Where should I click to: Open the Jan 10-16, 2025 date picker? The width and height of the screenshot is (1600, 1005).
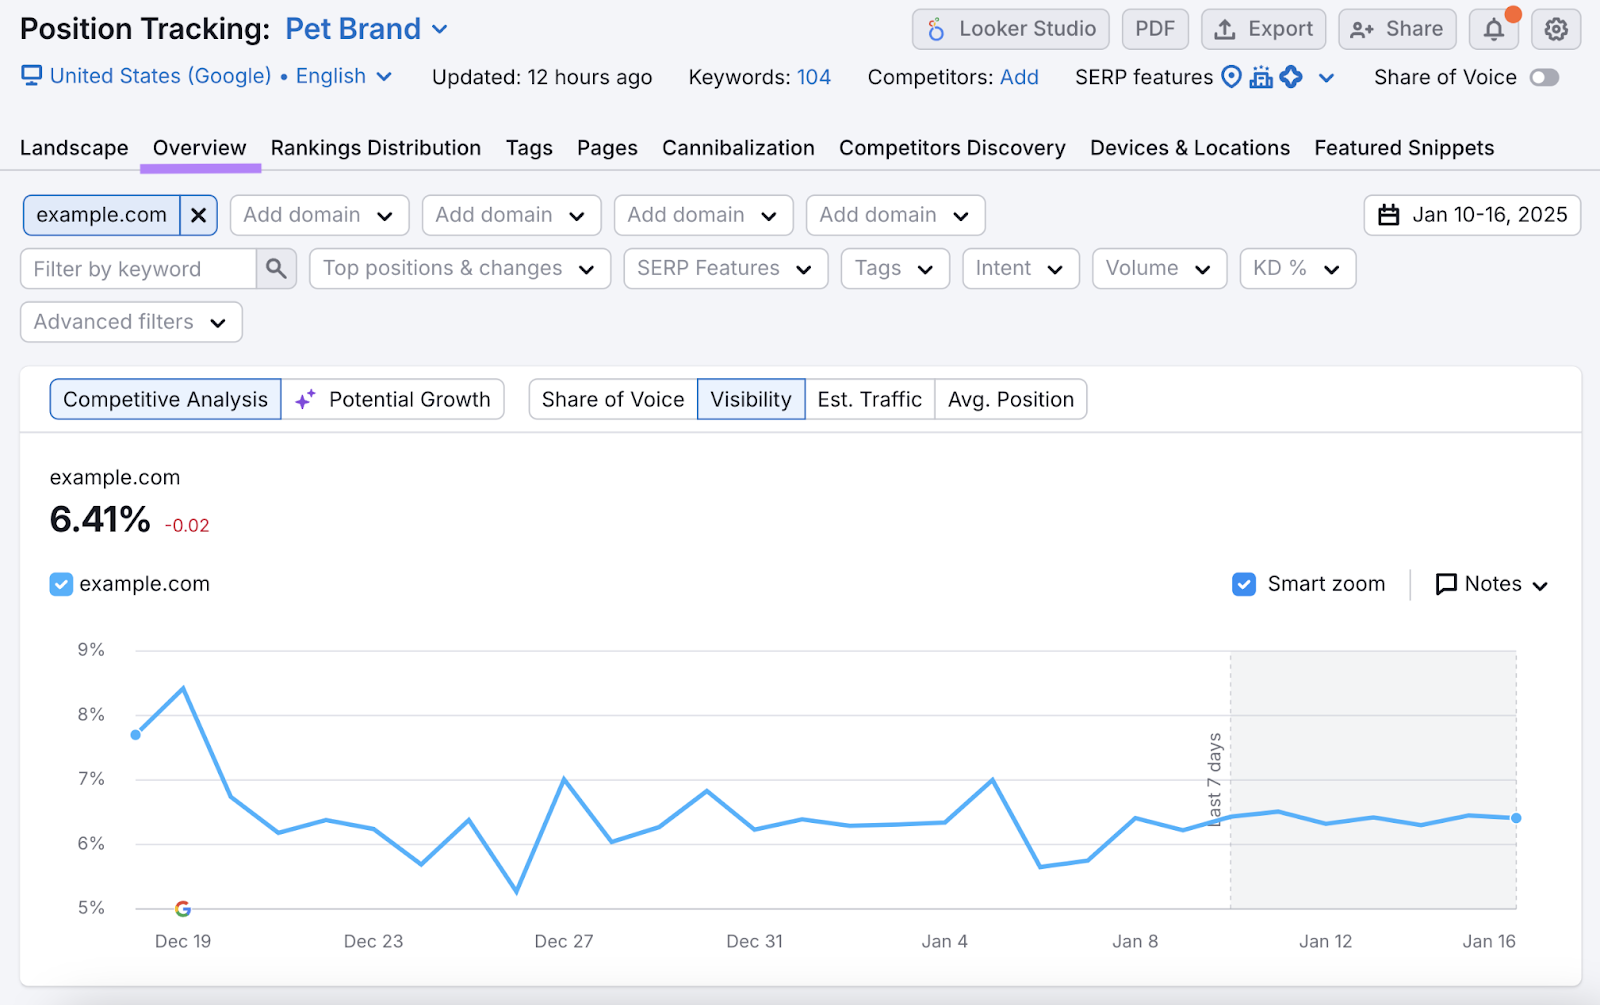[x=1472, y=215]
